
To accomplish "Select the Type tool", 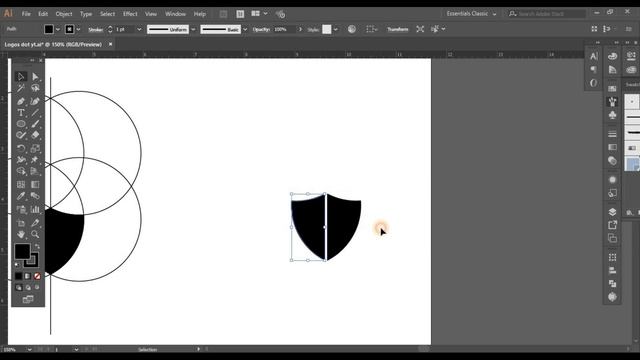I will (21, 113).
